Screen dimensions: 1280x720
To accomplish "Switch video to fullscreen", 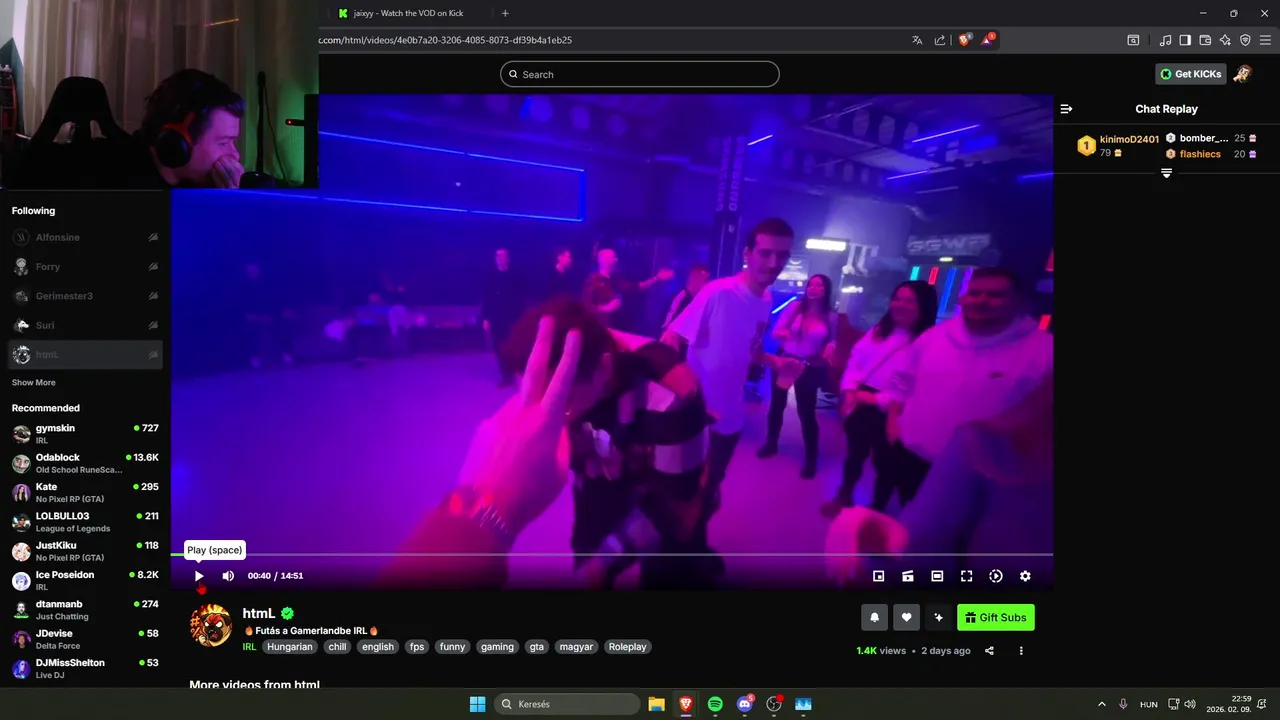I will pyautogui.click(x=966, y=576).
